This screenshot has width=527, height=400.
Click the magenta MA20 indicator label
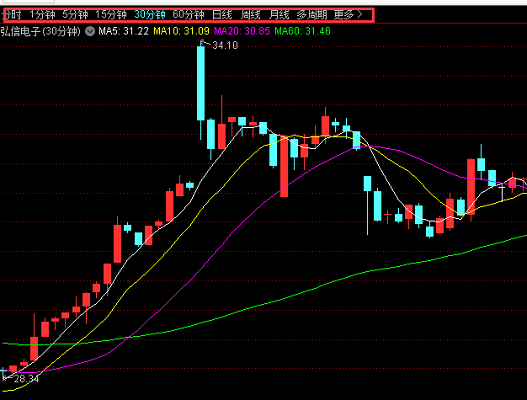click(x=242, y=31)
